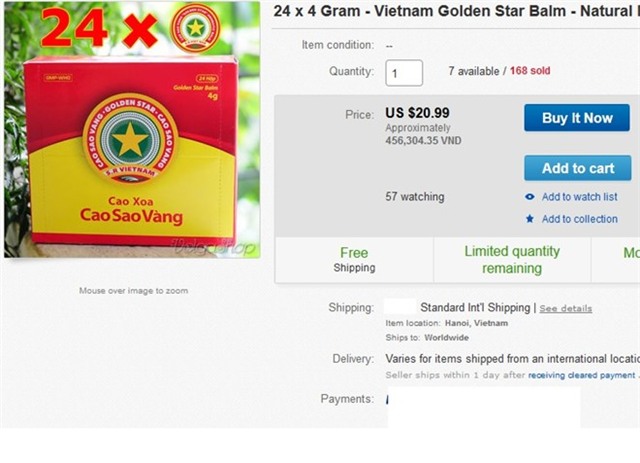Screen dimensions: 640x463
Task: Focus the Quantity input field
Action: coord(404,73)
